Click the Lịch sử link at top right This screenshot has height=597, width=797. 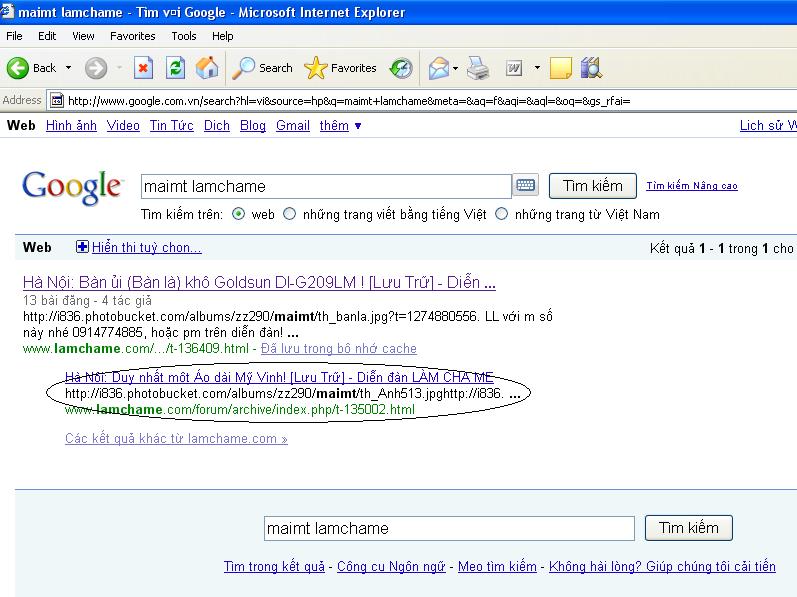(x=768, y=125)
